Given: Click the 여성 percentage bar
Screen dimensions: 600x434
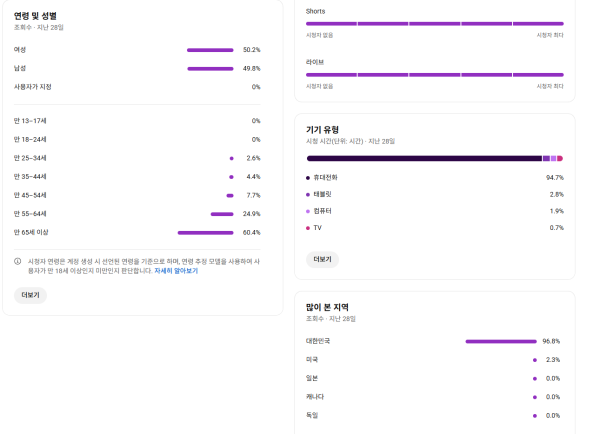Looking at the screenshot, I should pos(210,50).
